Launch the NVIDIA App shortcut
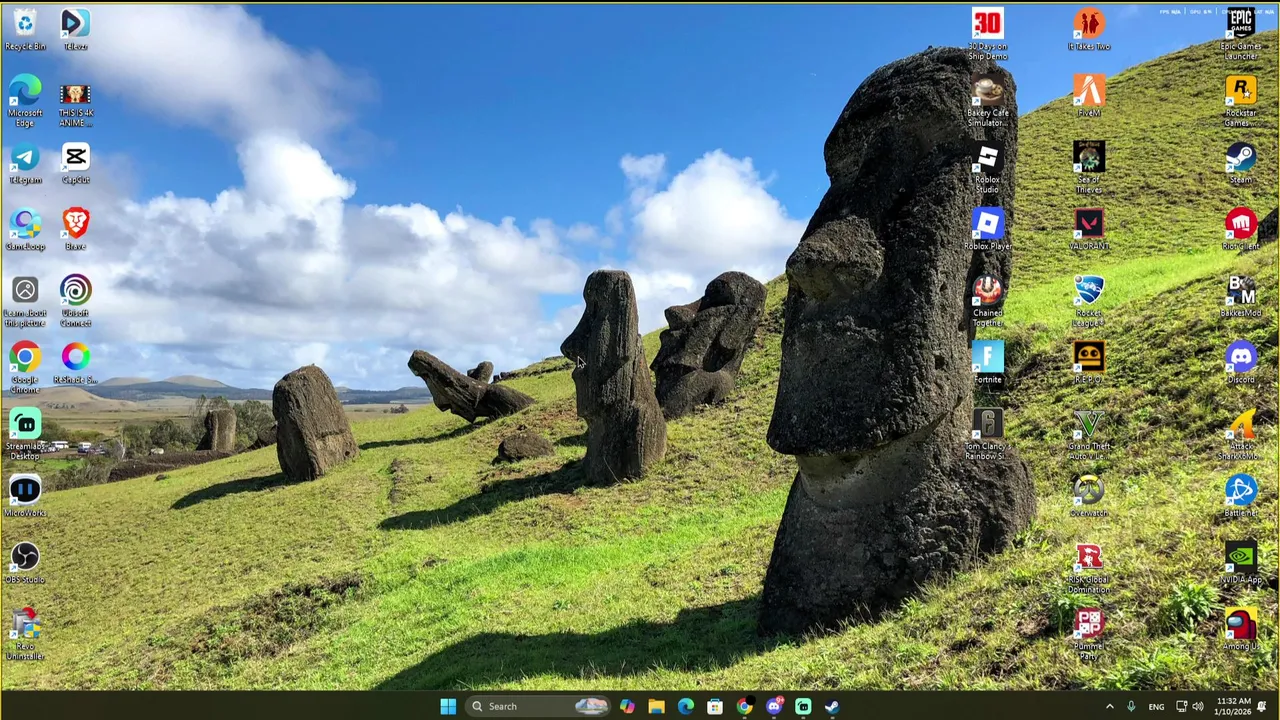This screenshot has width=1280, height=720. click(x=1241, y=563)
